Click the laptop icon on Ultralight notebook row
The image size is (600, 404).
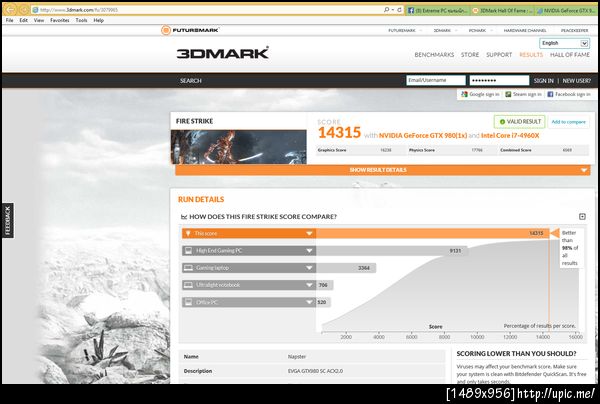188,285
